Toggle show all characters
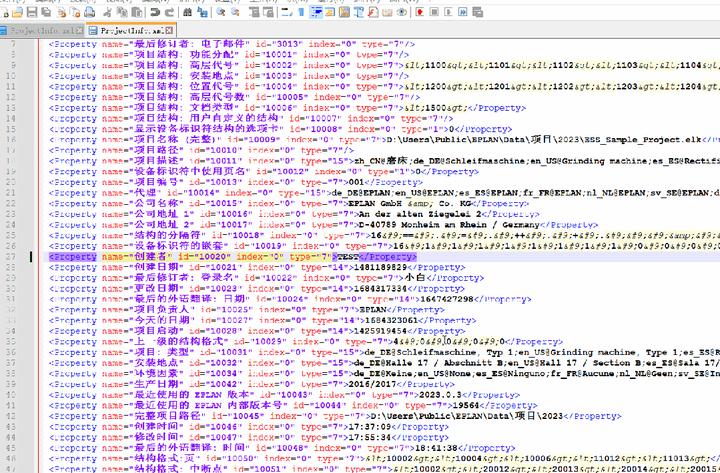720x473 pixels. 301,12
